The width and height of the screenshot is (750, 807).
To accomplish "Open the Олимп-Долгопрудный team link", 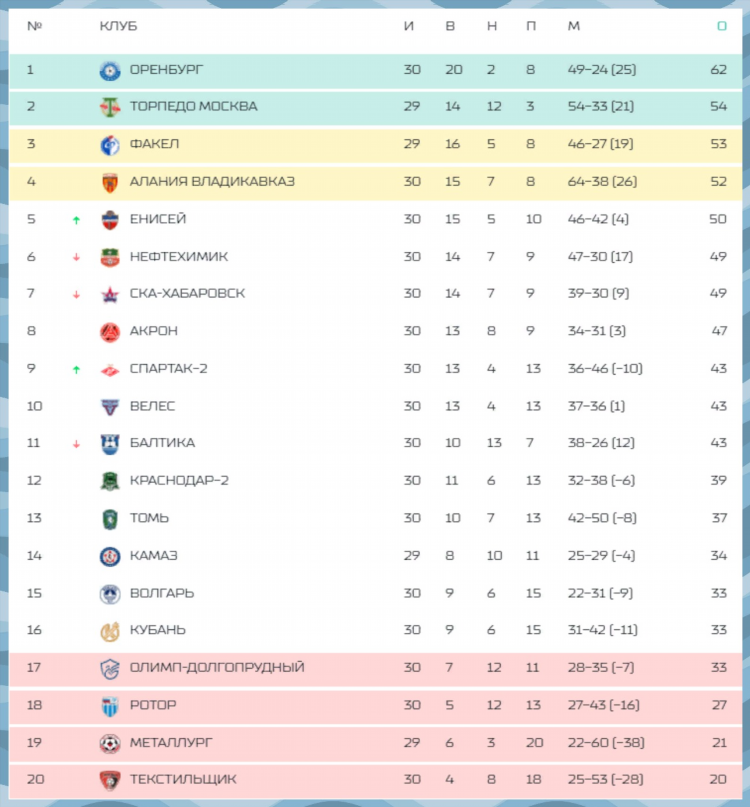I will (217, 668).
